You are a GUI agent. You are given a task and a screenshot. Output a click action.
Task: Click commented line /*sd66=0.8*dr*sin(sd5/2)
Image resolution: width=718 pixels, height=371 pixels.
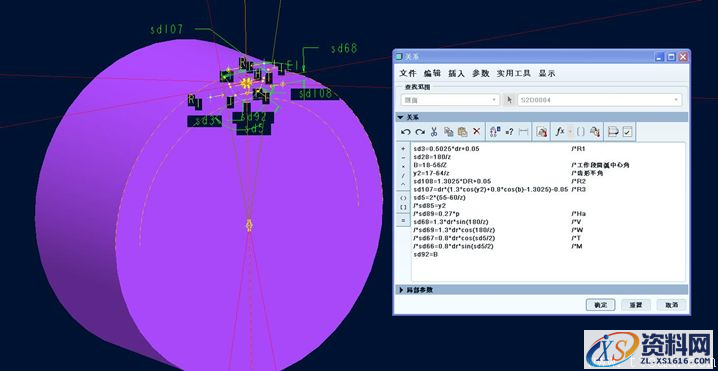[x=453, y=246]
